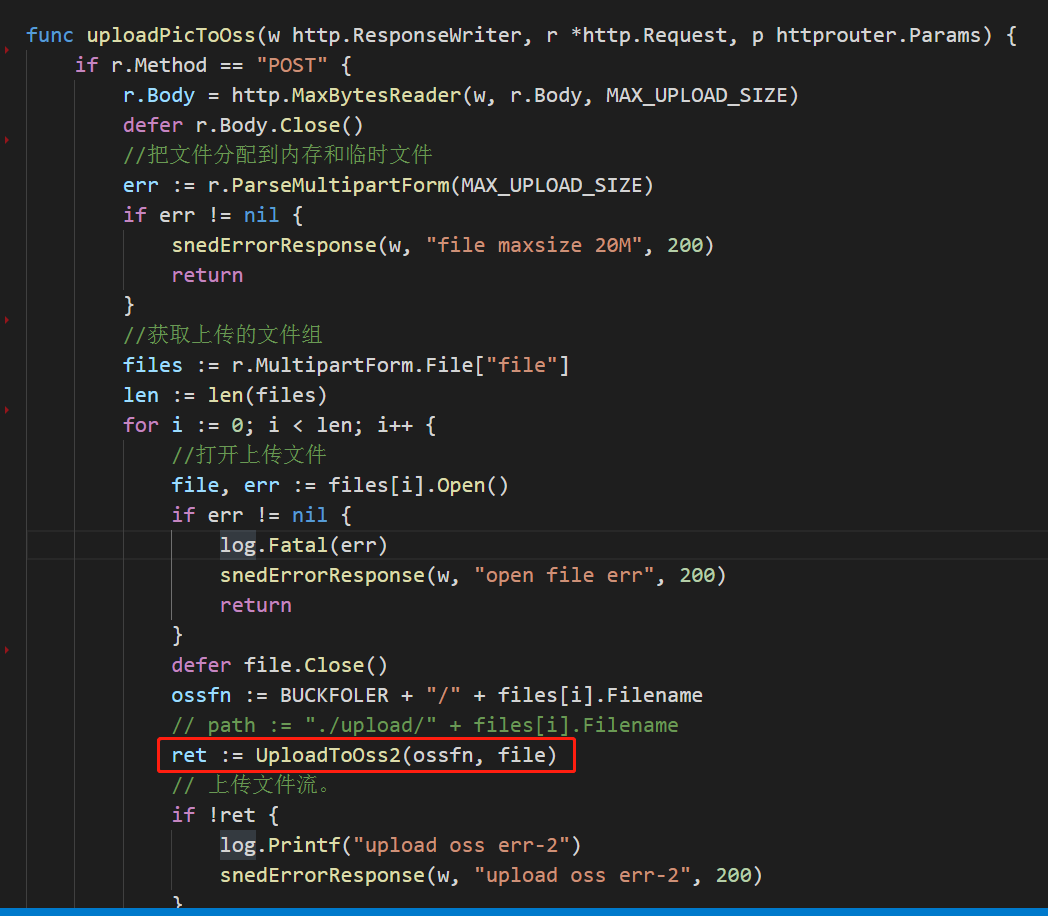Click http.MaxBytesReader call

pyautogui.click(x=346, y=96)
